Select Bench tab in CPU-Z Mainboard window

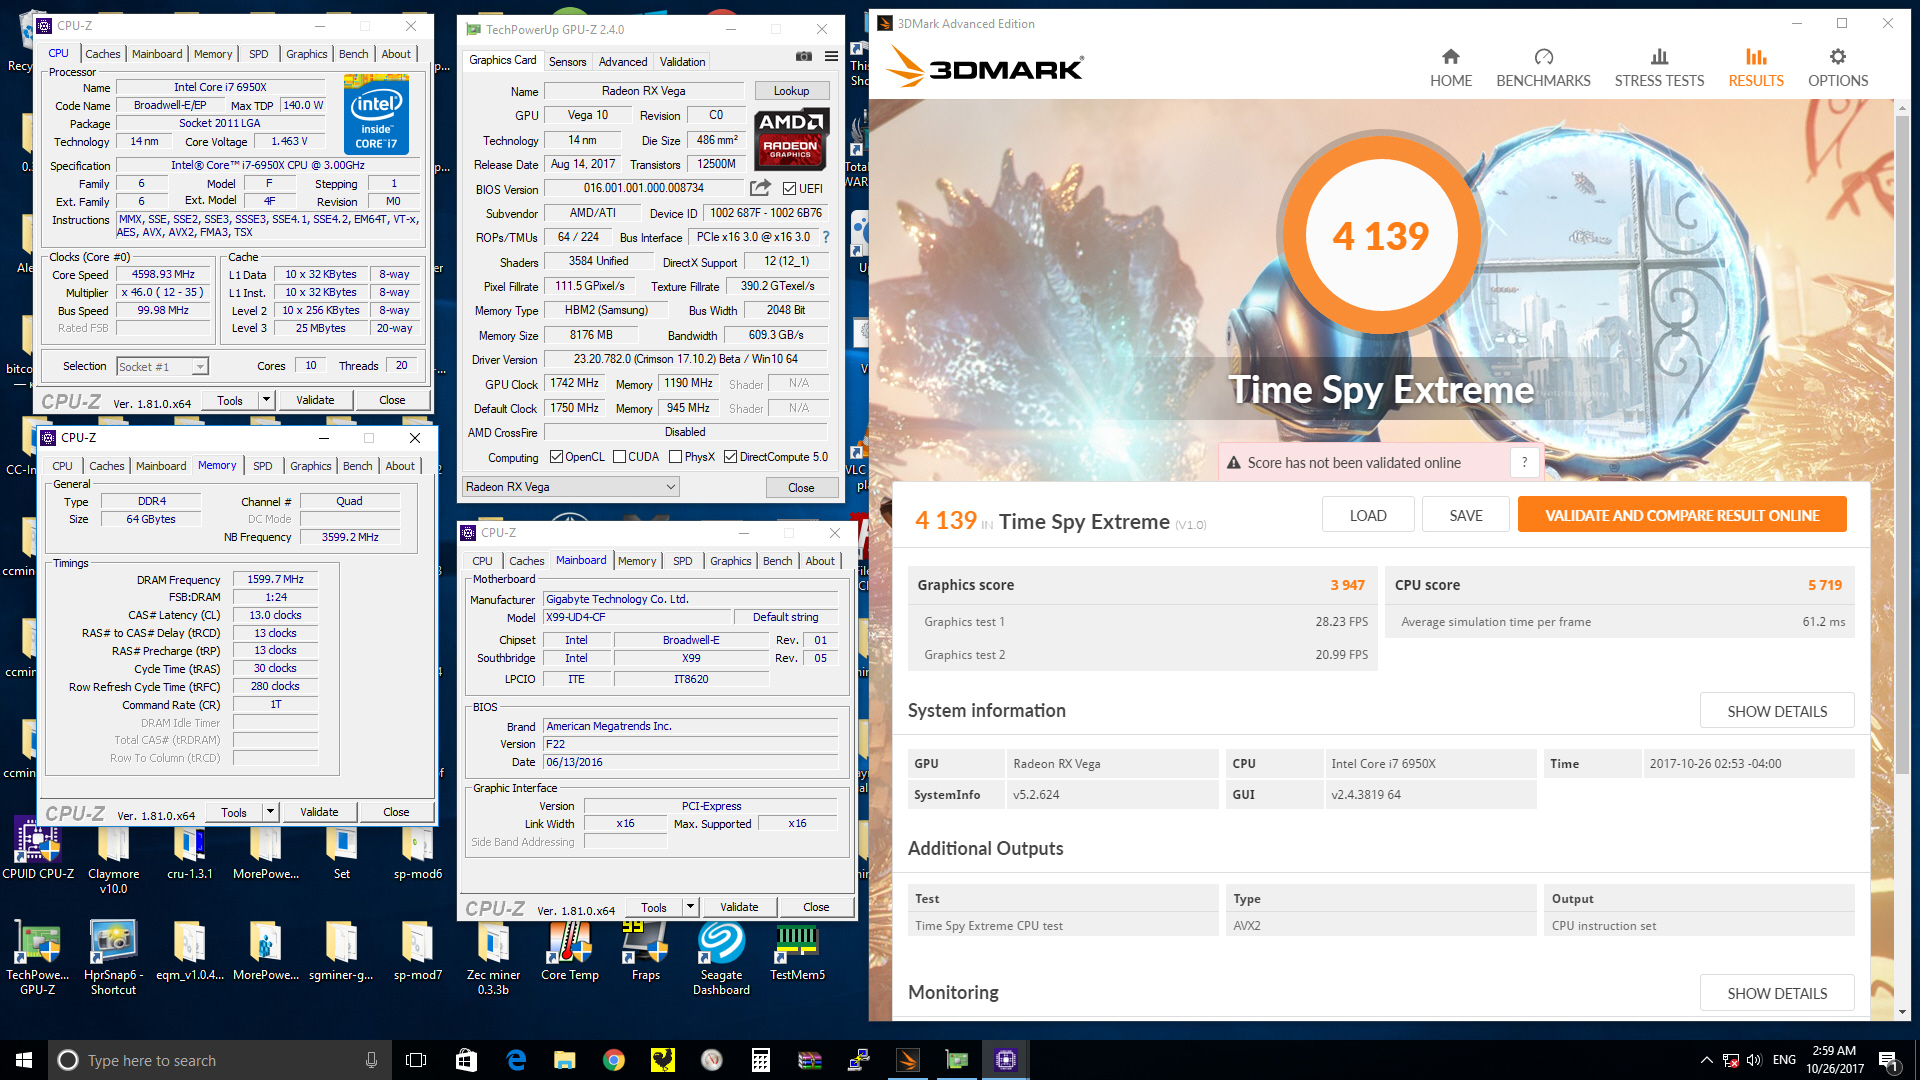[777, 561]
